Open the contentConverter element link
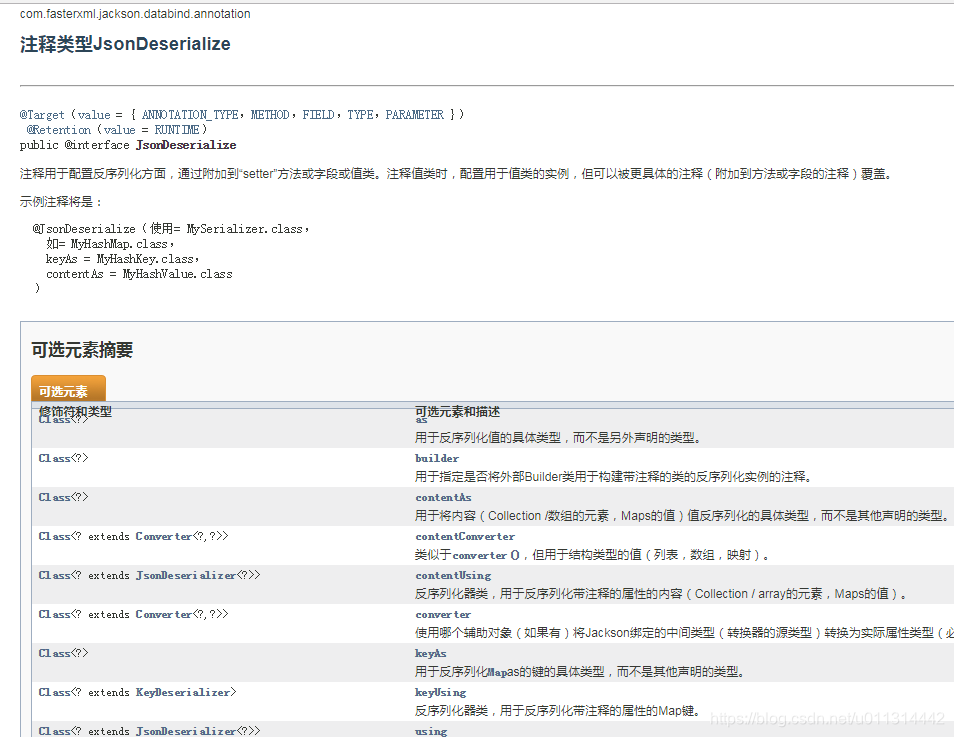954x737 pixels. tap(465, 536)
